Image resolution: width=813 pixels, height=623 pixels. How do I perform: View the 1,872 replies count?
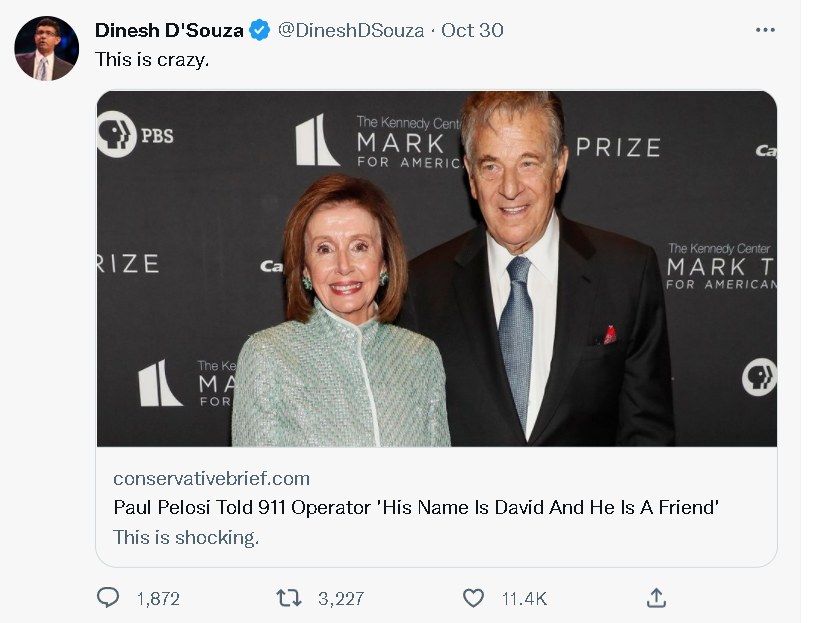point(158,599)
